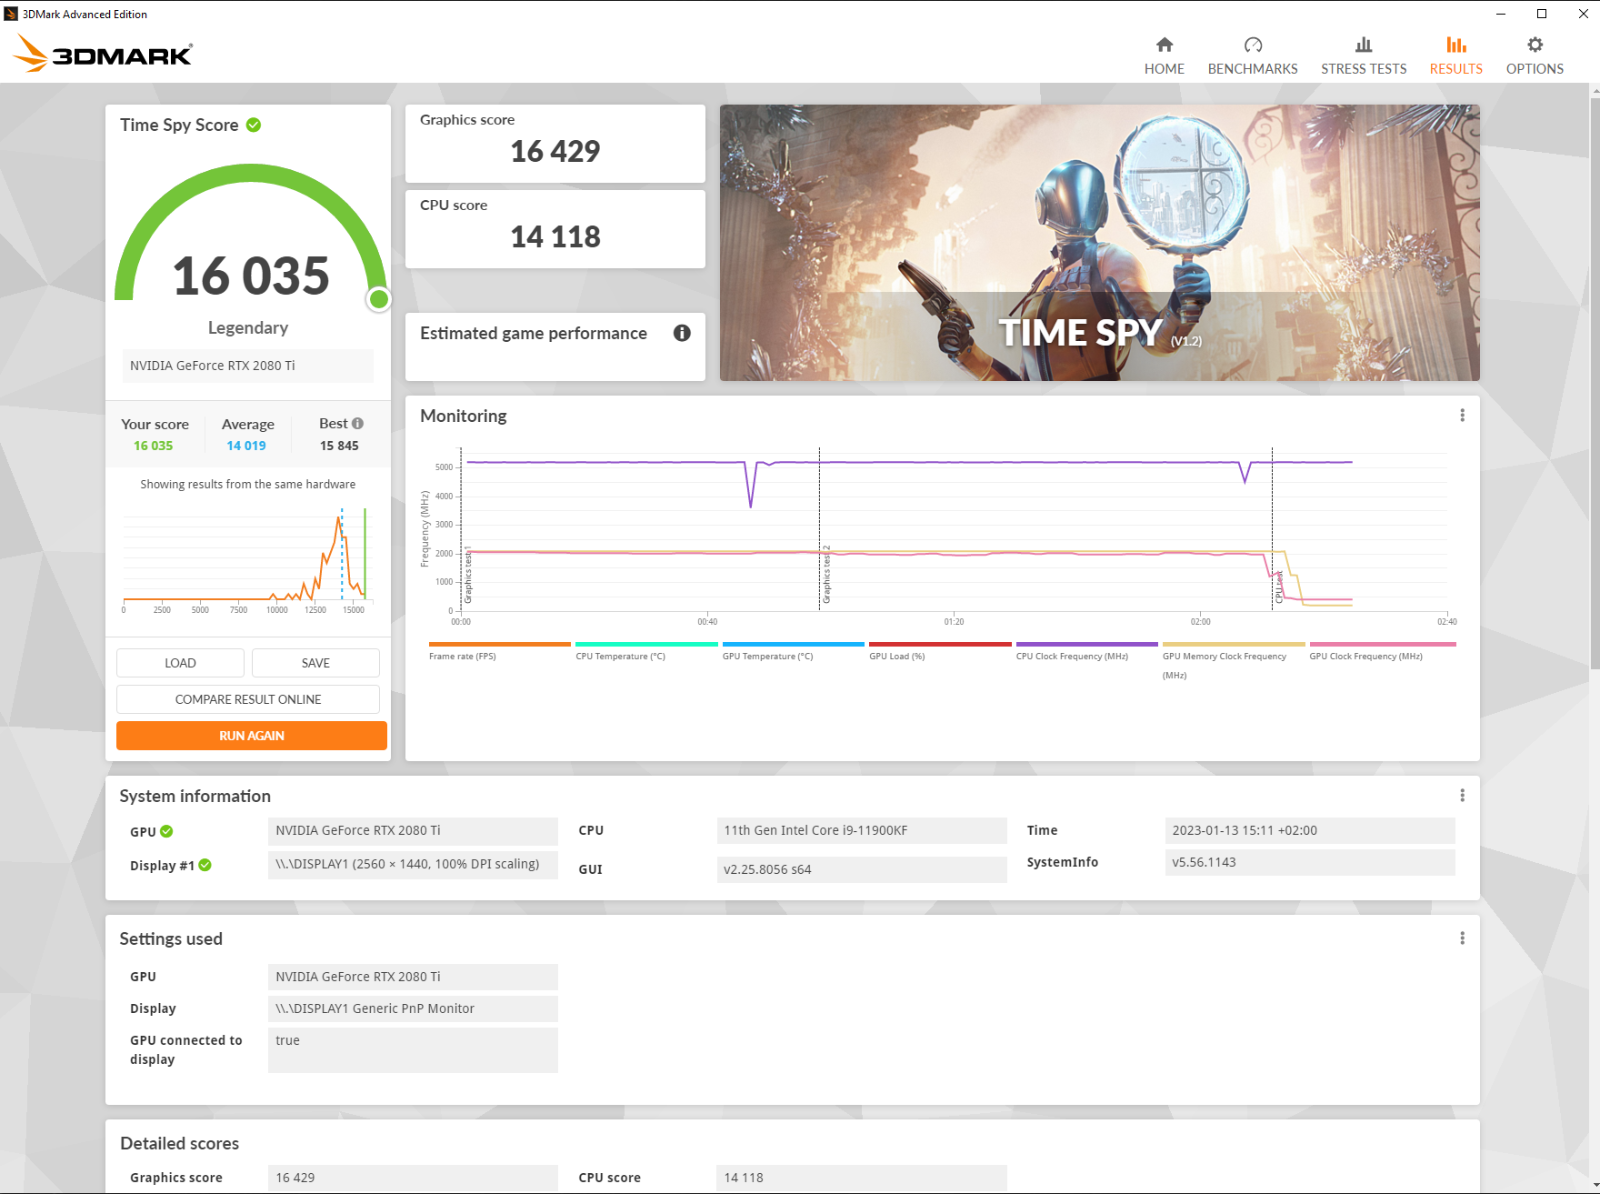Viewport: 1600px width, 1194px height.
Task: Click the GPU connected to display true field
Action: (413, 1050)
